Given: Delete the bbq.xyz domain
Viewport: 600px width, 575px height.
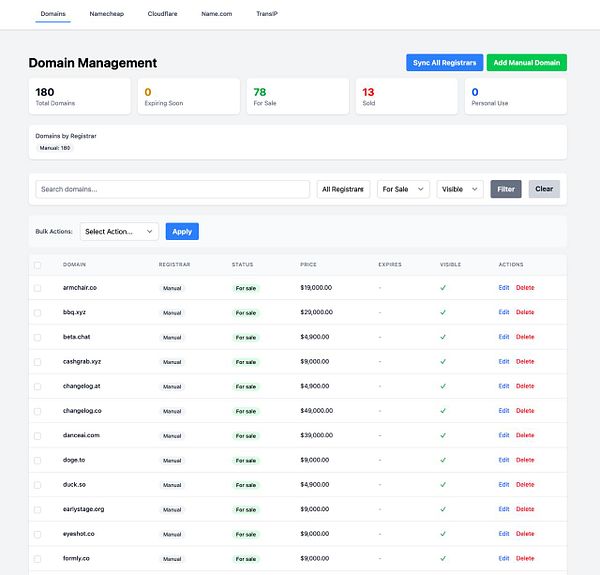Looking at the screenshot, I should tap(525, 312).
